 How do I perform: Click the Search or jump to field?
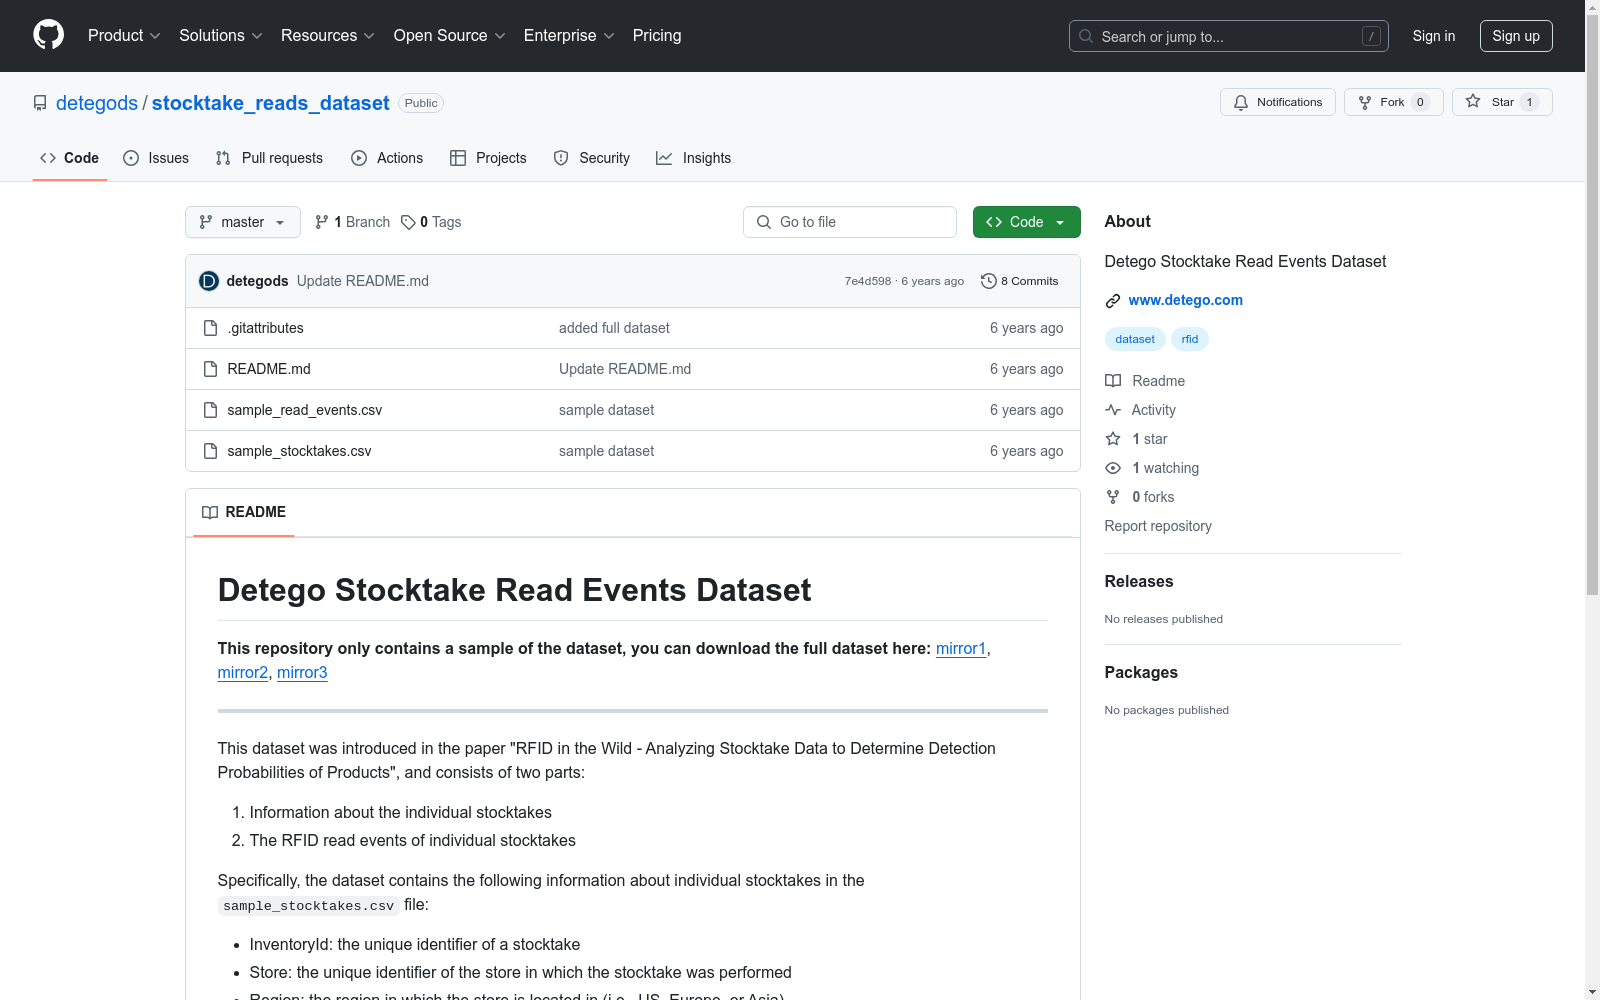pyautogui.click(x=1229, y=36)
